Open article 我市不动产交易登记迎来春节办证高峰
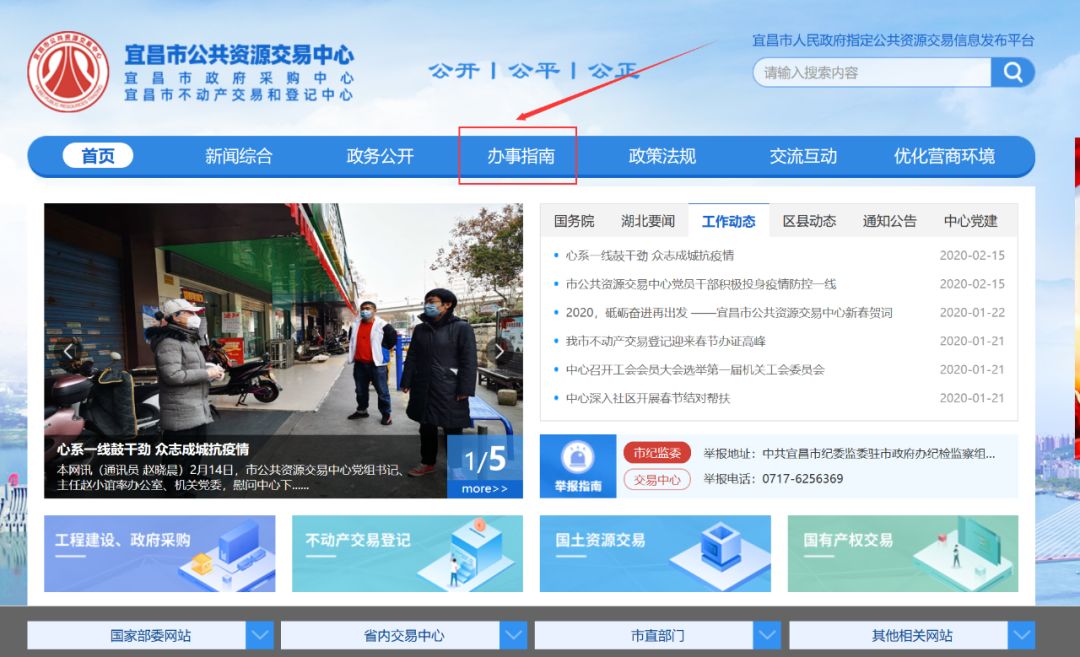This screenshot has width=1080, height=657. coord(665,341)
